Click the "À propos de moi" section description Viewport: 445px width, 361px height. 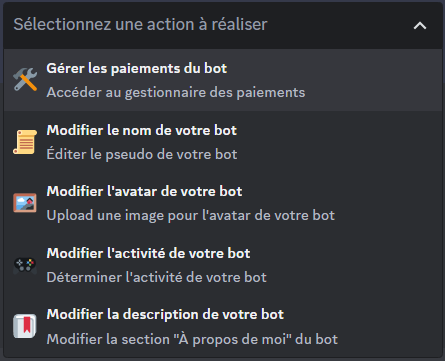point(192,339)
